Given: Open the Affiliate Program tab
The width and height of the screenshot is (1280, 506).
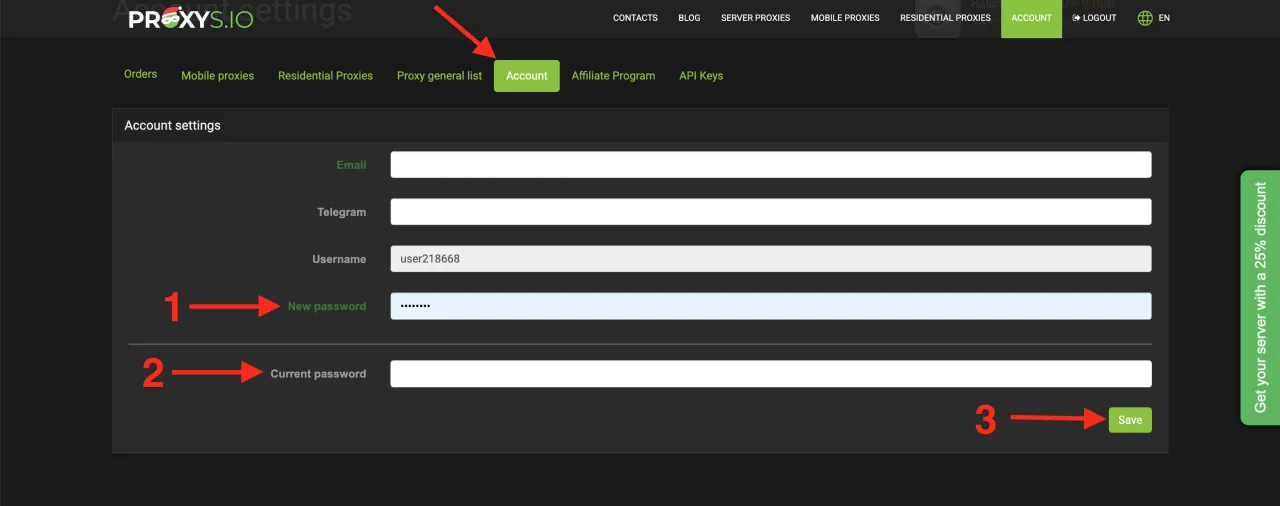Looking at the screenshot, I should click(613, 76).
